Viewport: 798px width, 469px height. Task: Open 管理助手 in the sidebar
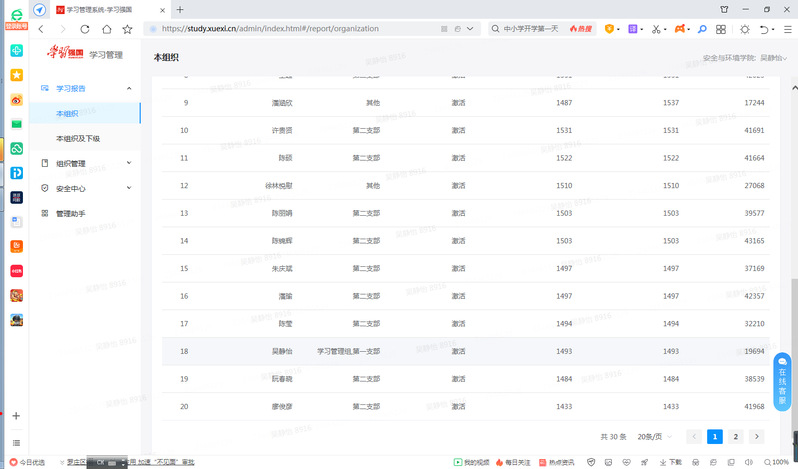[x=70, y=213]
